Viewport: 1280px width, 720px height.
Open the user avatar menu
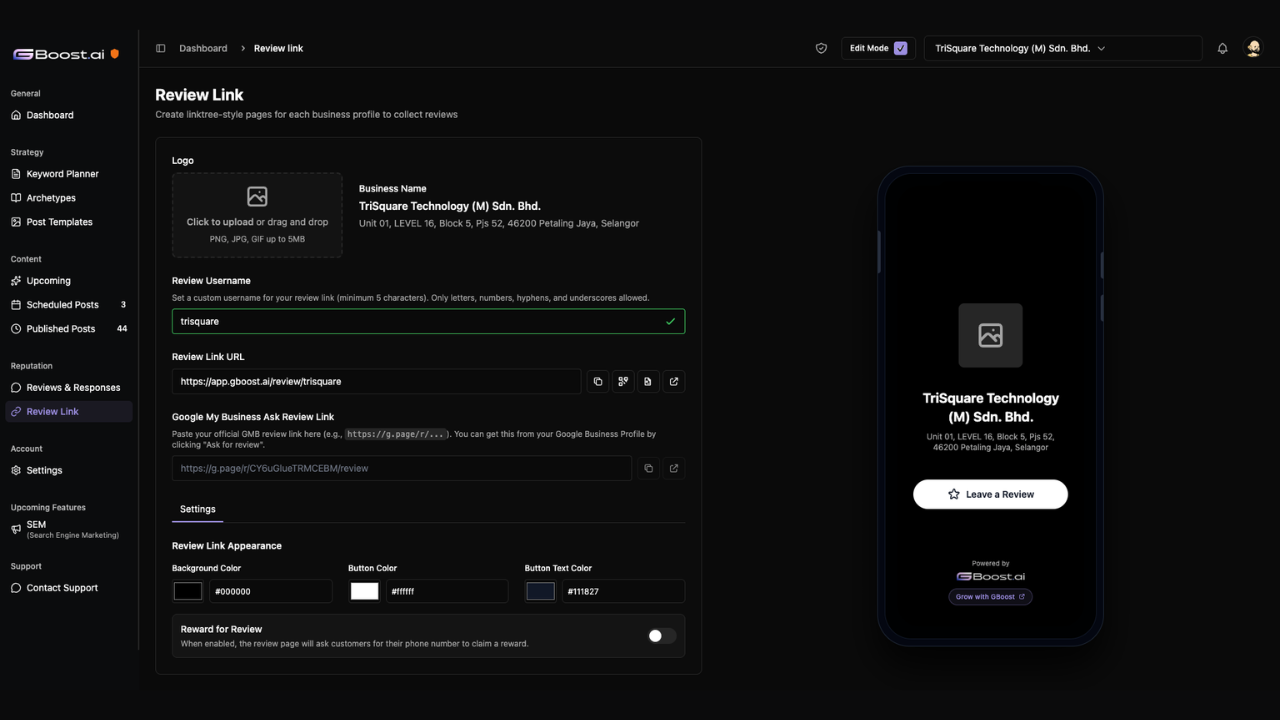coord(1253,48)
